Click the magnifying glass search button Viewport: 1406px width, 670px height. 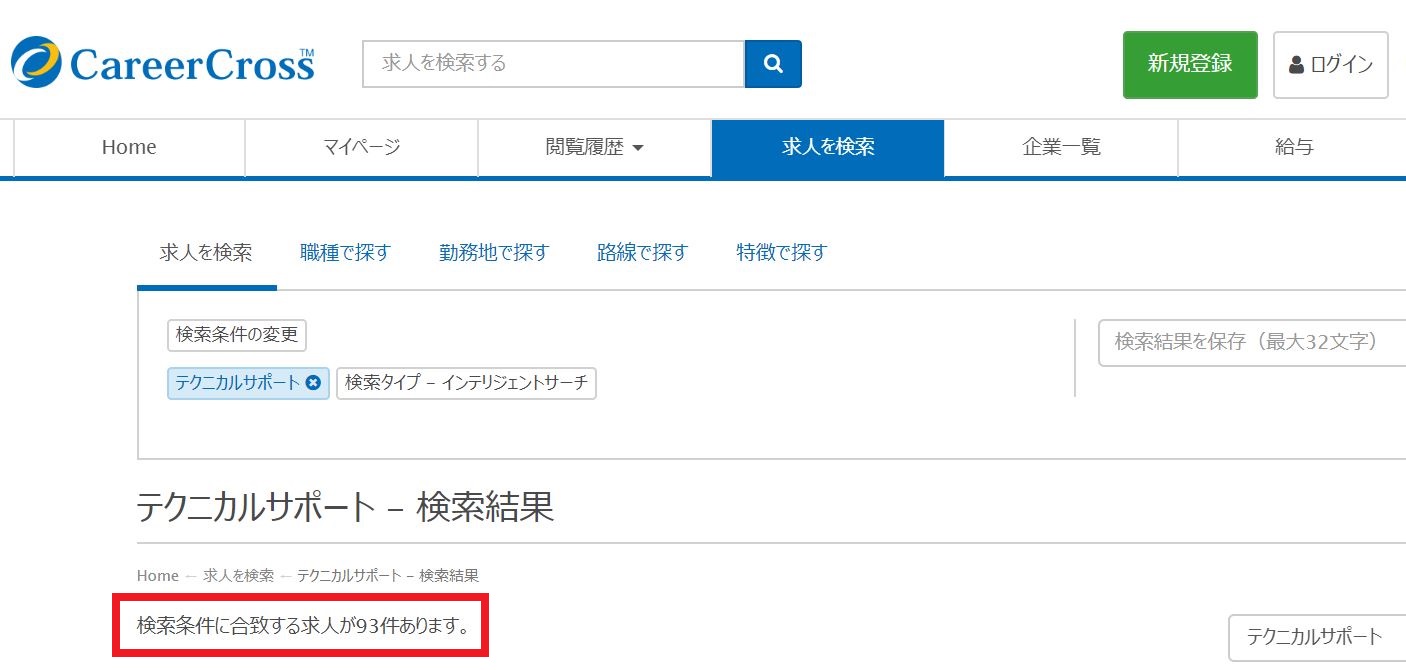773,64
